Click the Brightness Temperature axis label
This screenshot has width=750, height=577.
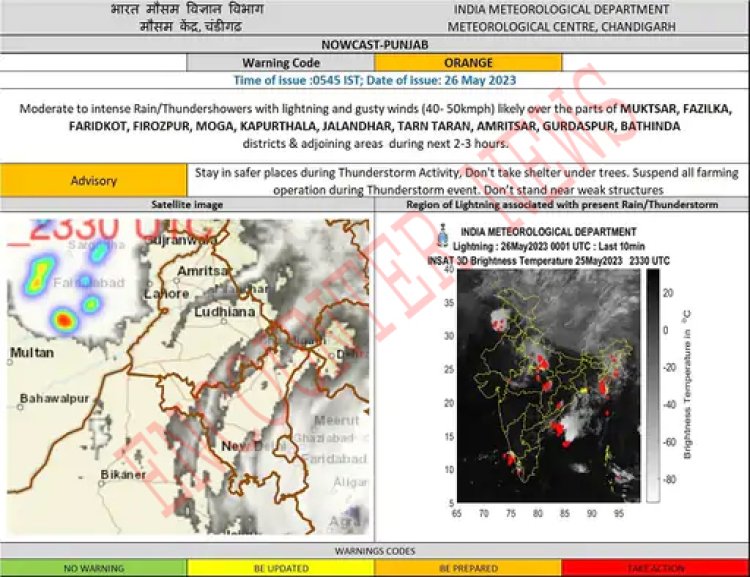(687, 386)
